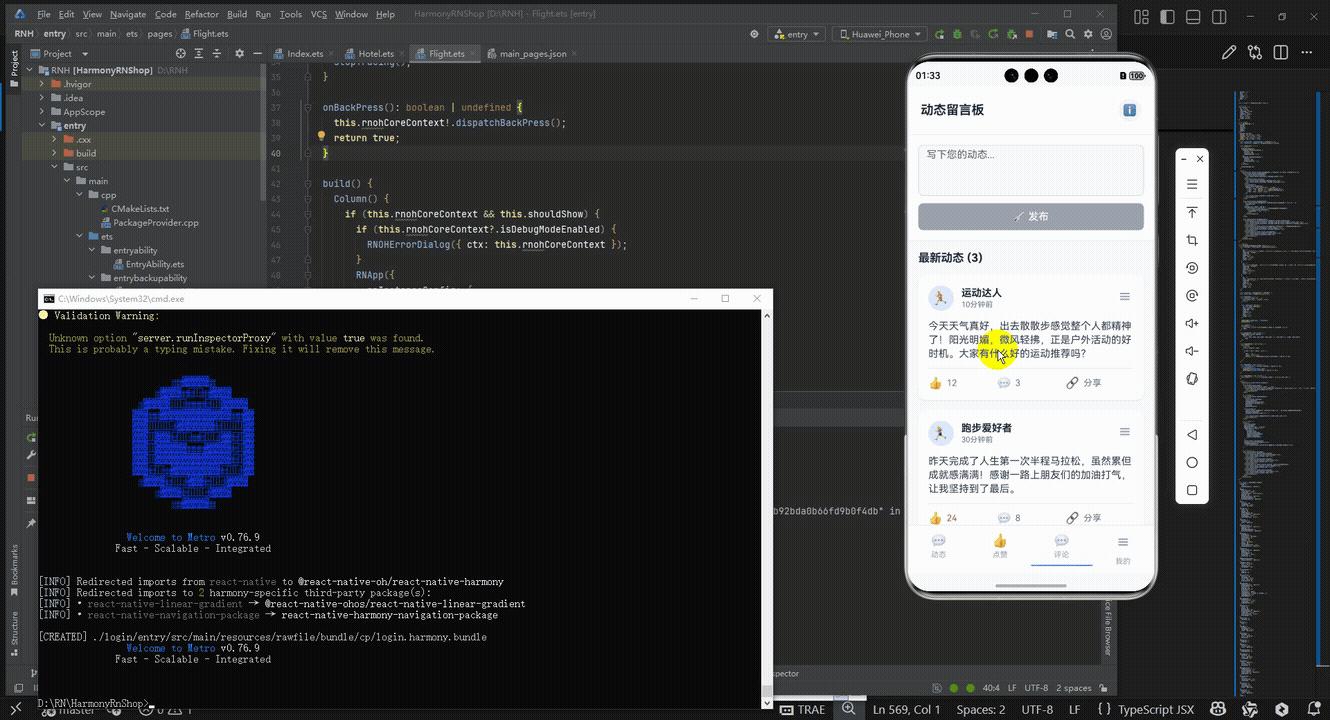Click the emulator @ icon

tap(1191, 296)
